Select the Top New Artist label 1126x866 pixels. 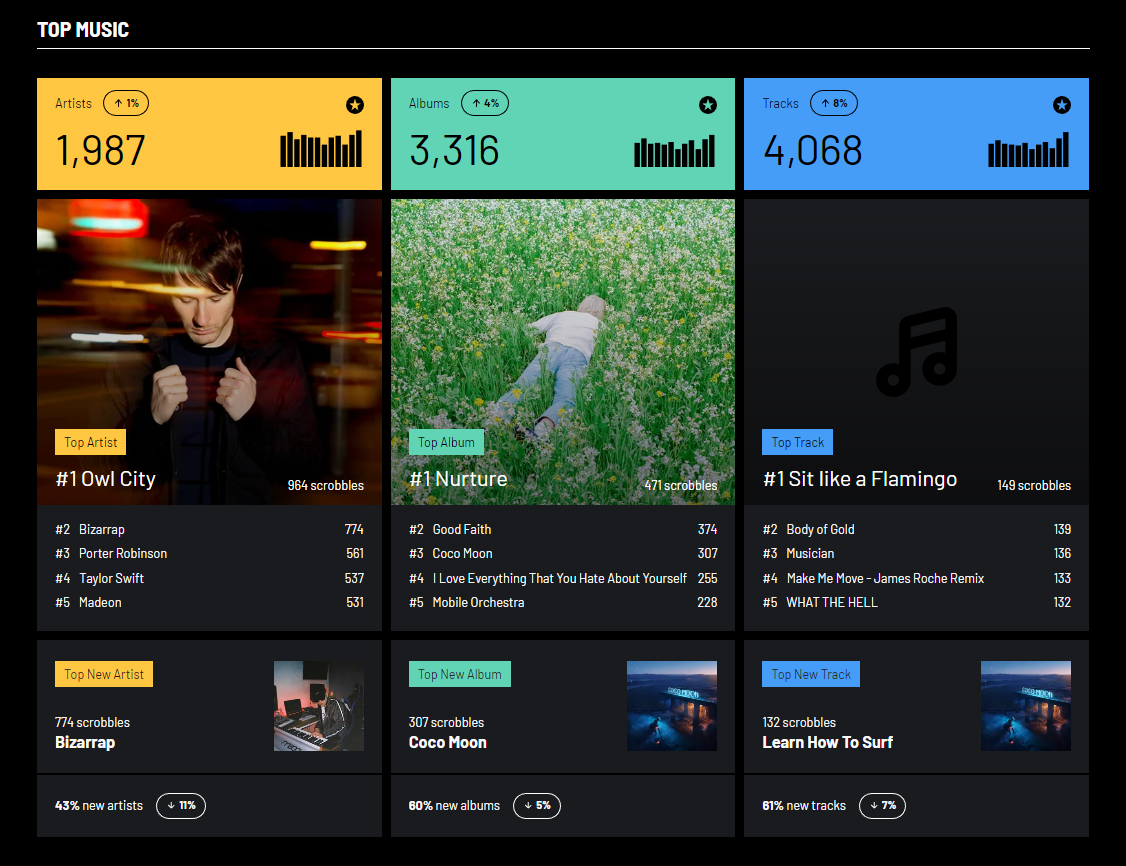tap(104, 674)
